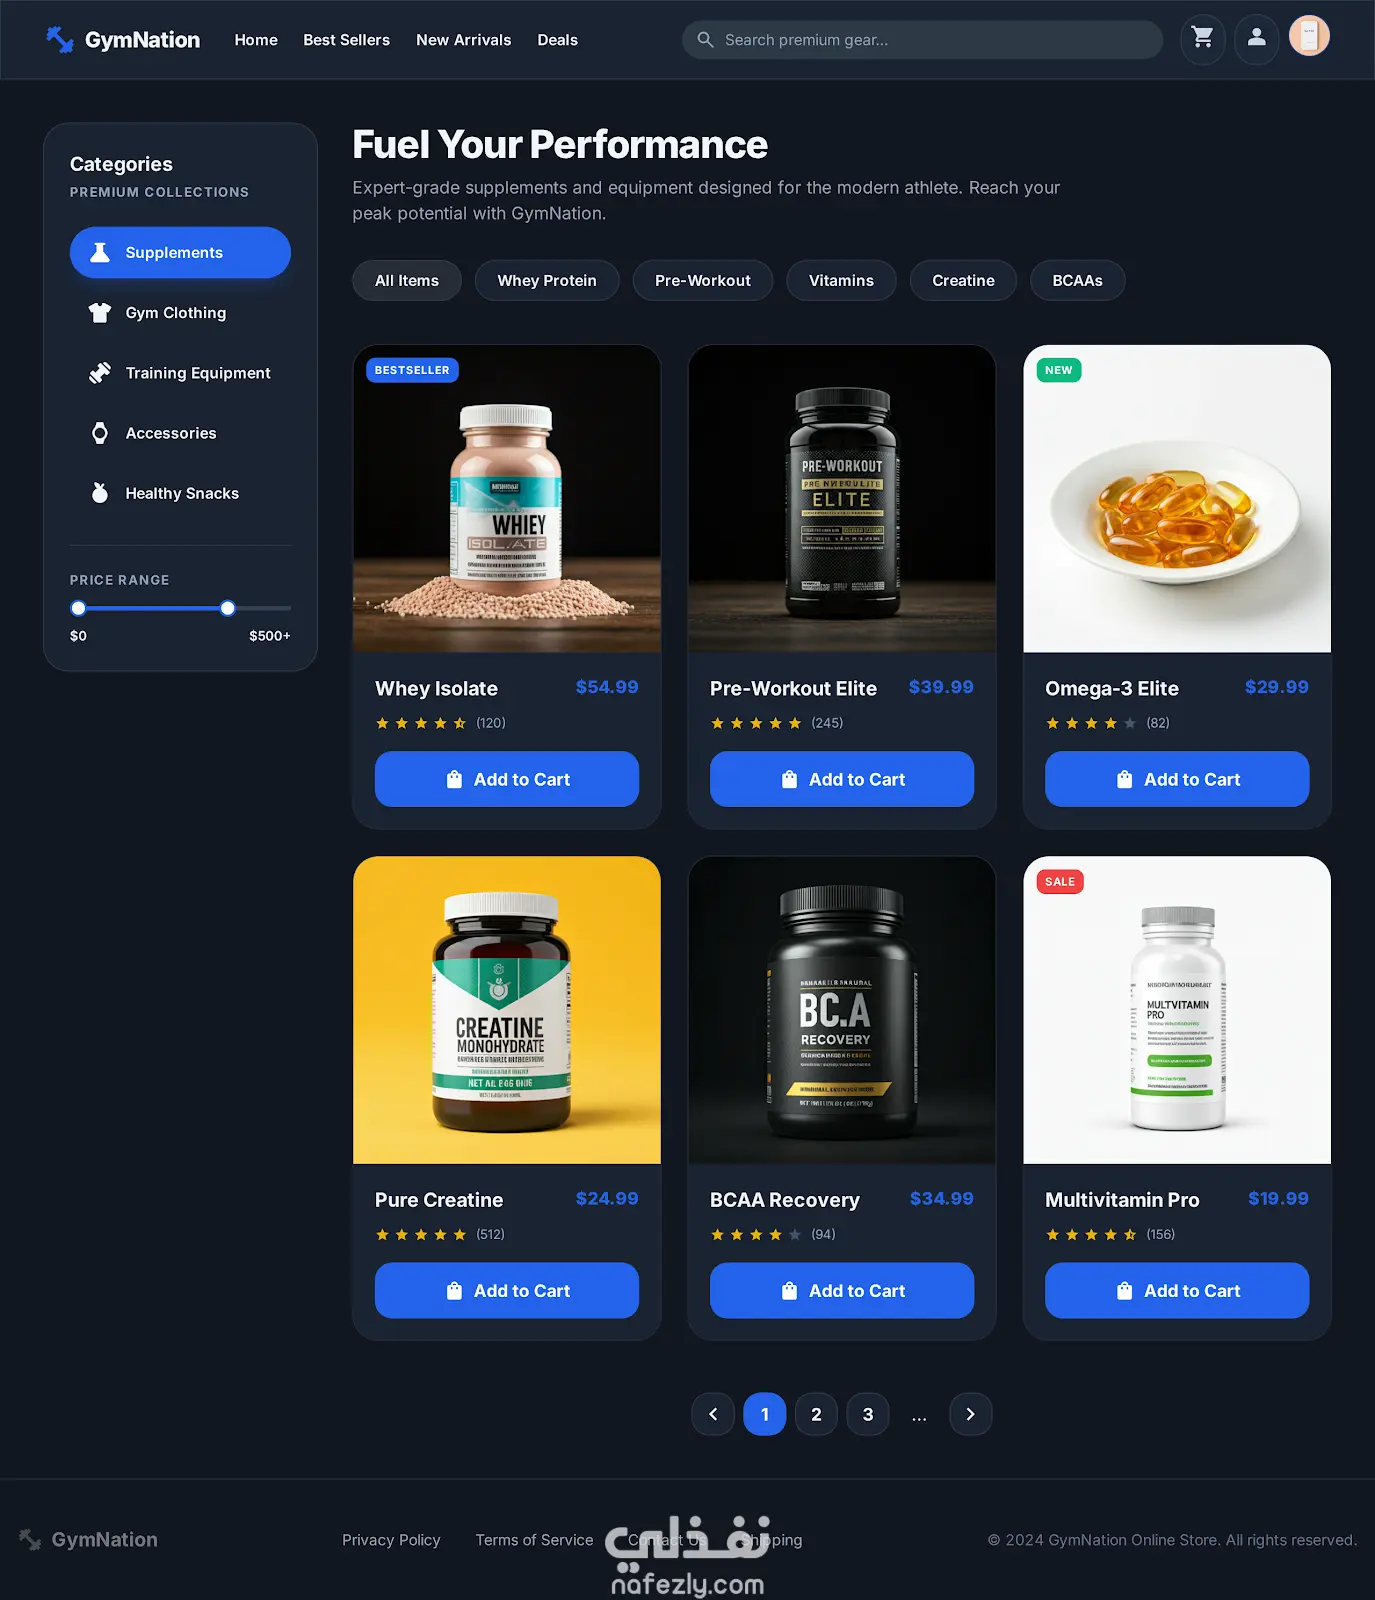Open the shopping cart icon
This screenshot has height=1600, width=1375.
(x=1203, y=39)
